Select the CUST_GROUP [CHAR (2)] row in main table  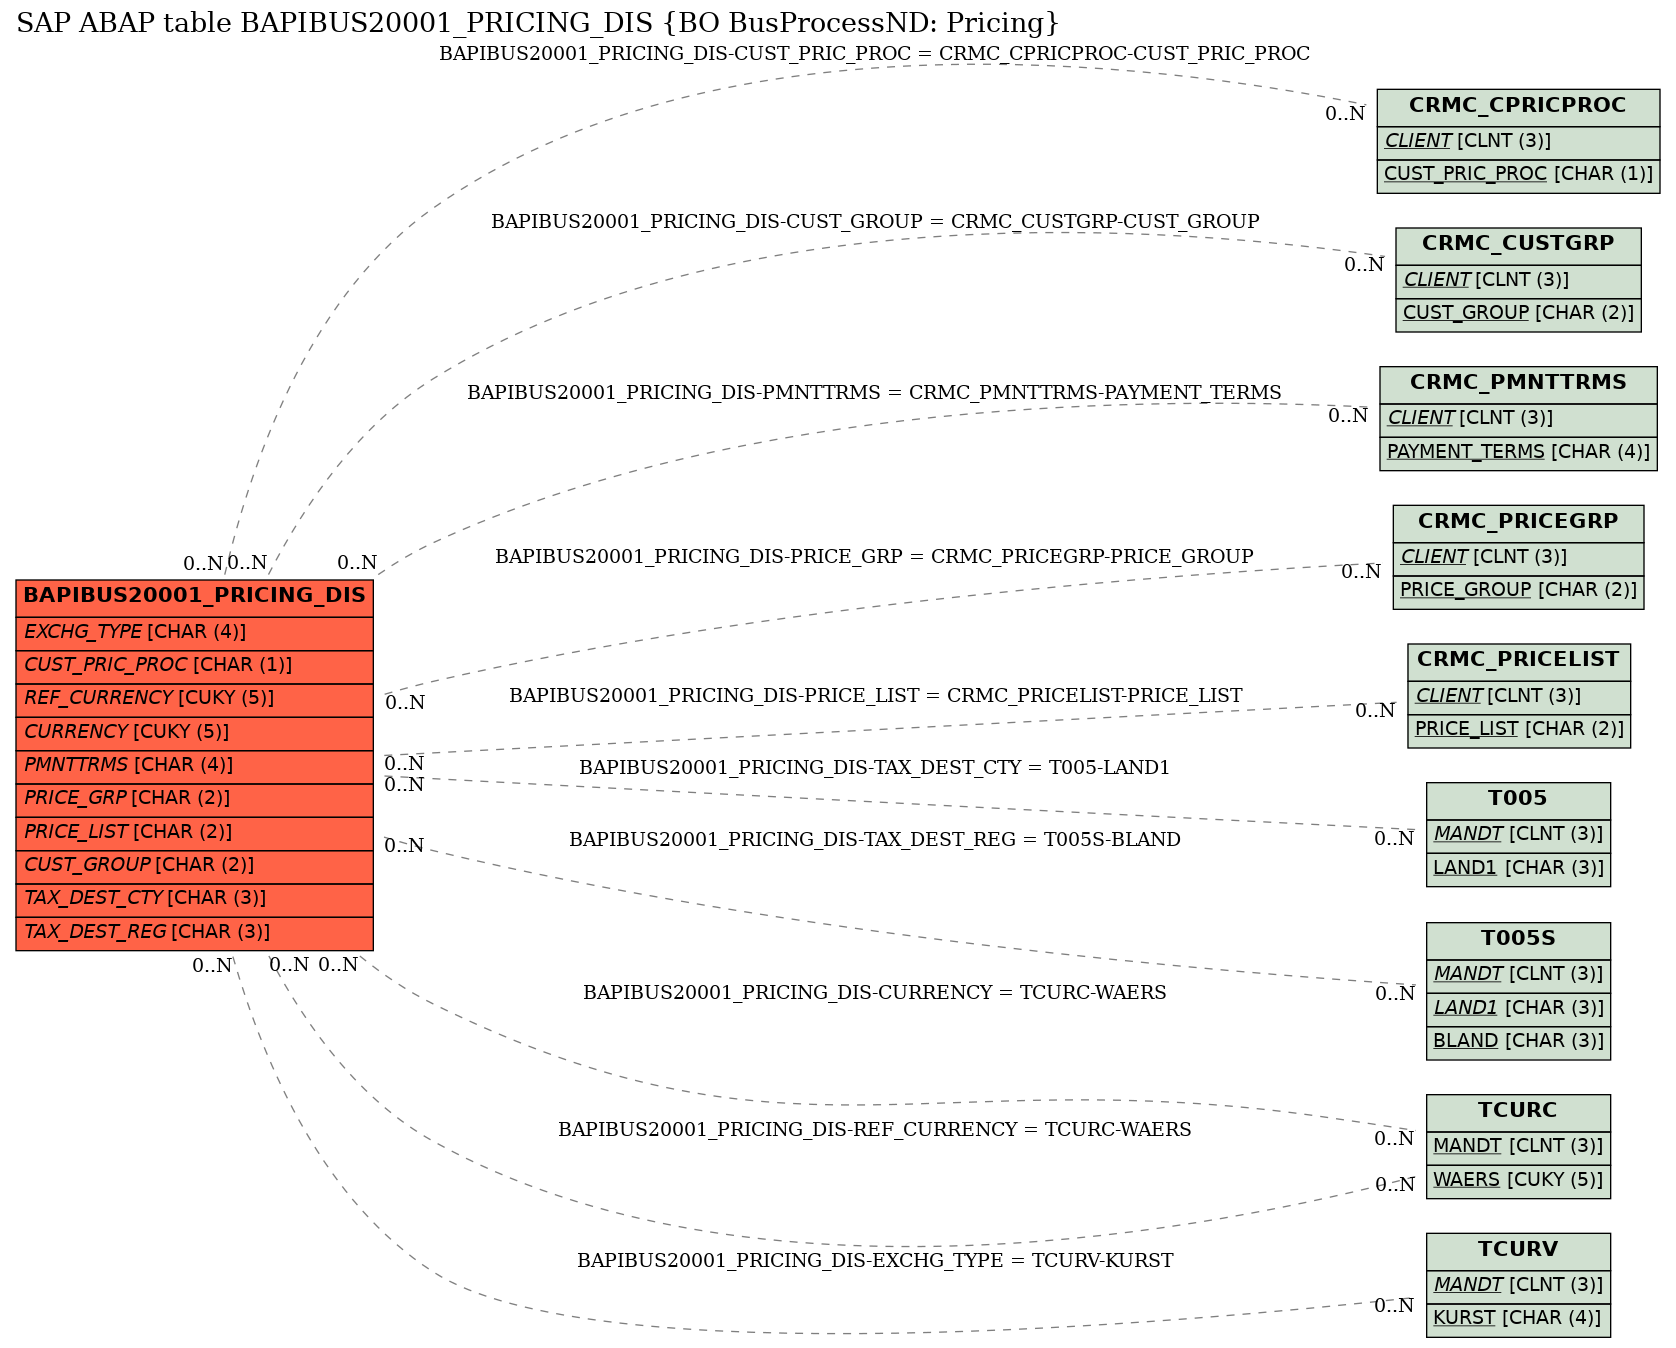pos(194,866)
